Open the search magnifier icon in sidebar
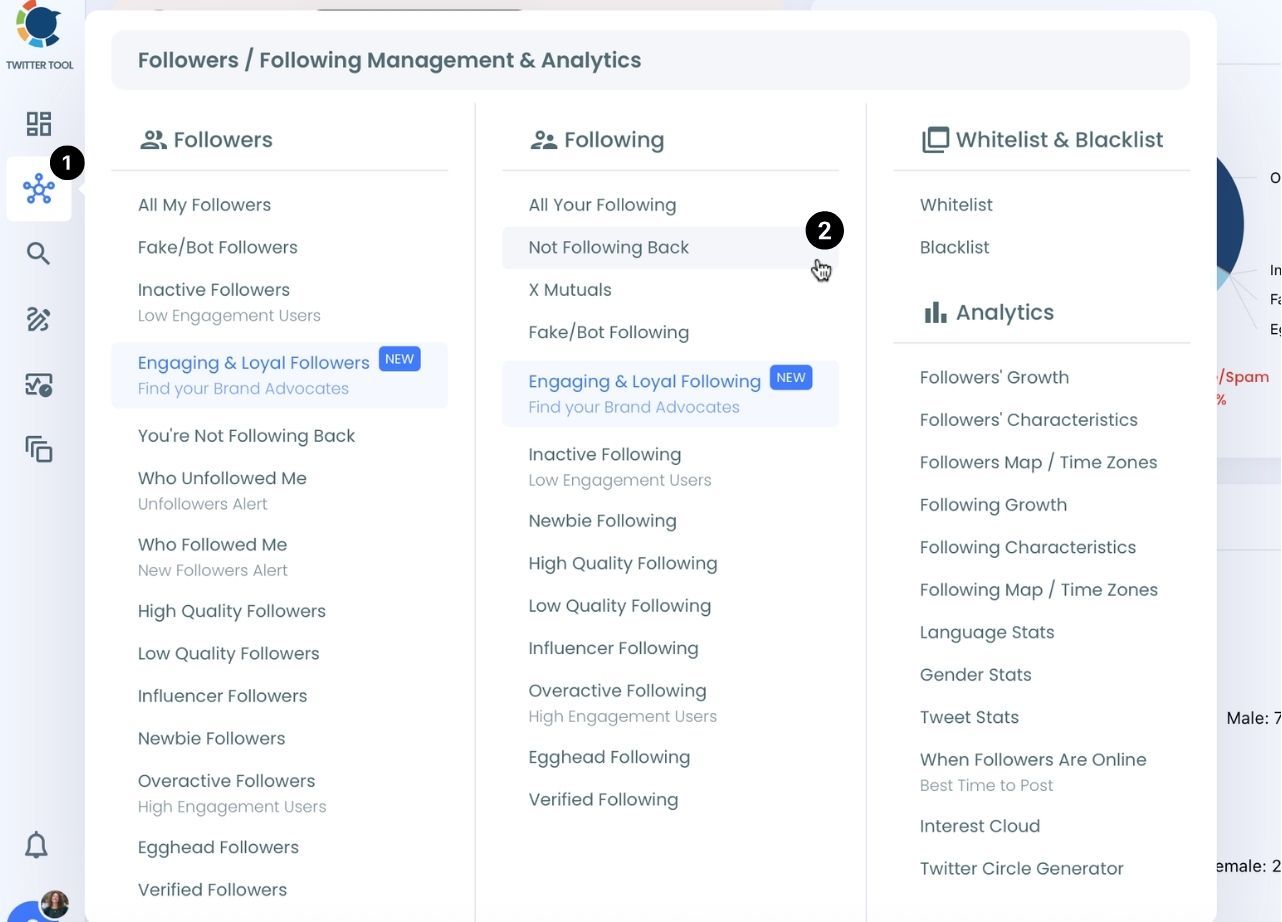 tap(39, 254)
